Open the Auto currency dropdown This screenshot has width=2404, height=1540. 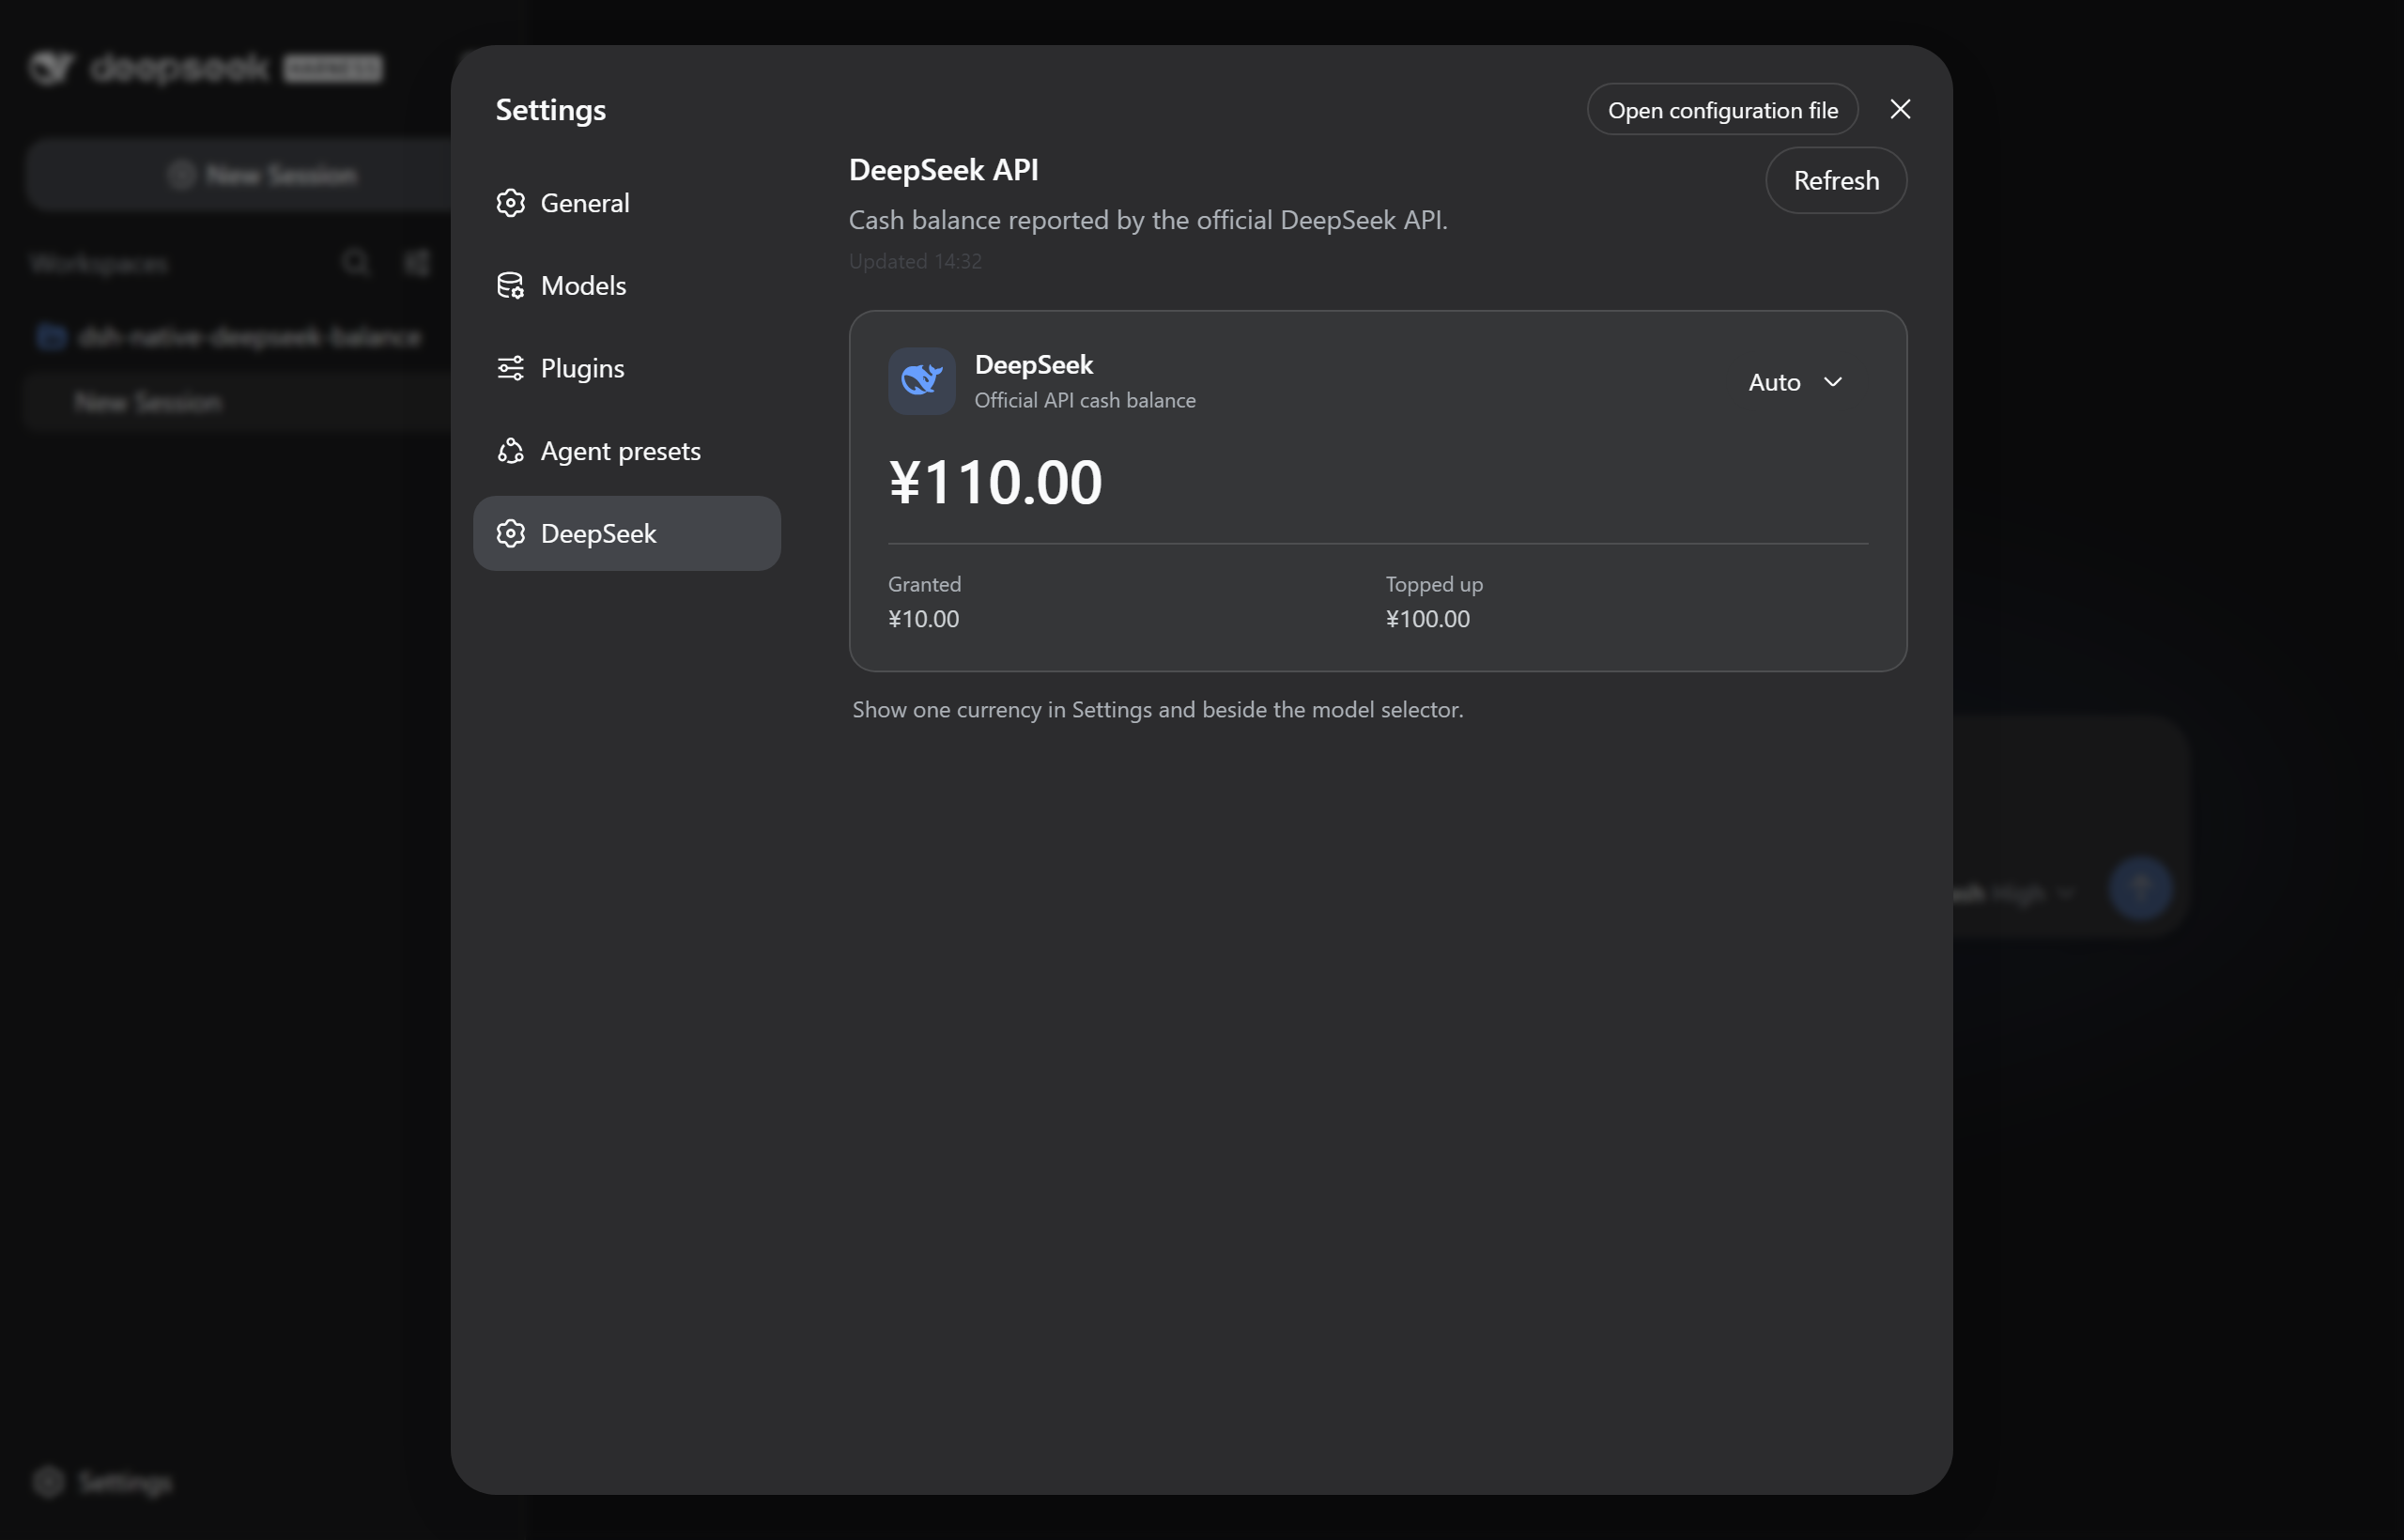click(x=1795, y=382)
